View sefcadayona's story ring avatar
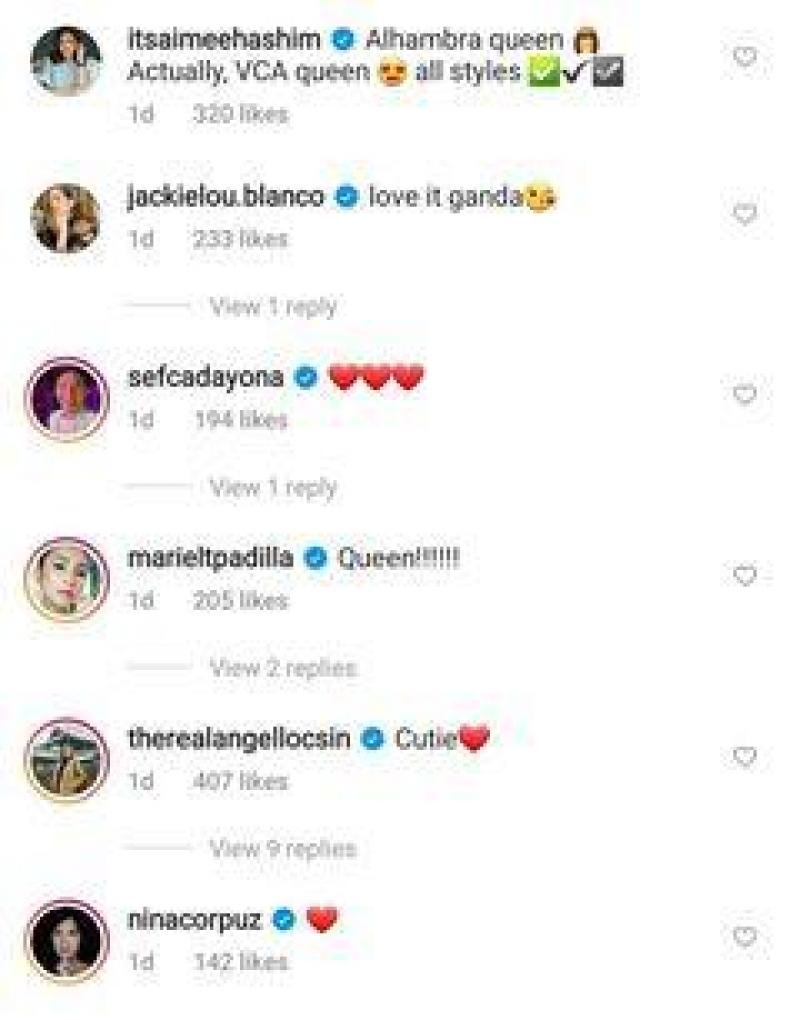 click(x=66, y=399)
